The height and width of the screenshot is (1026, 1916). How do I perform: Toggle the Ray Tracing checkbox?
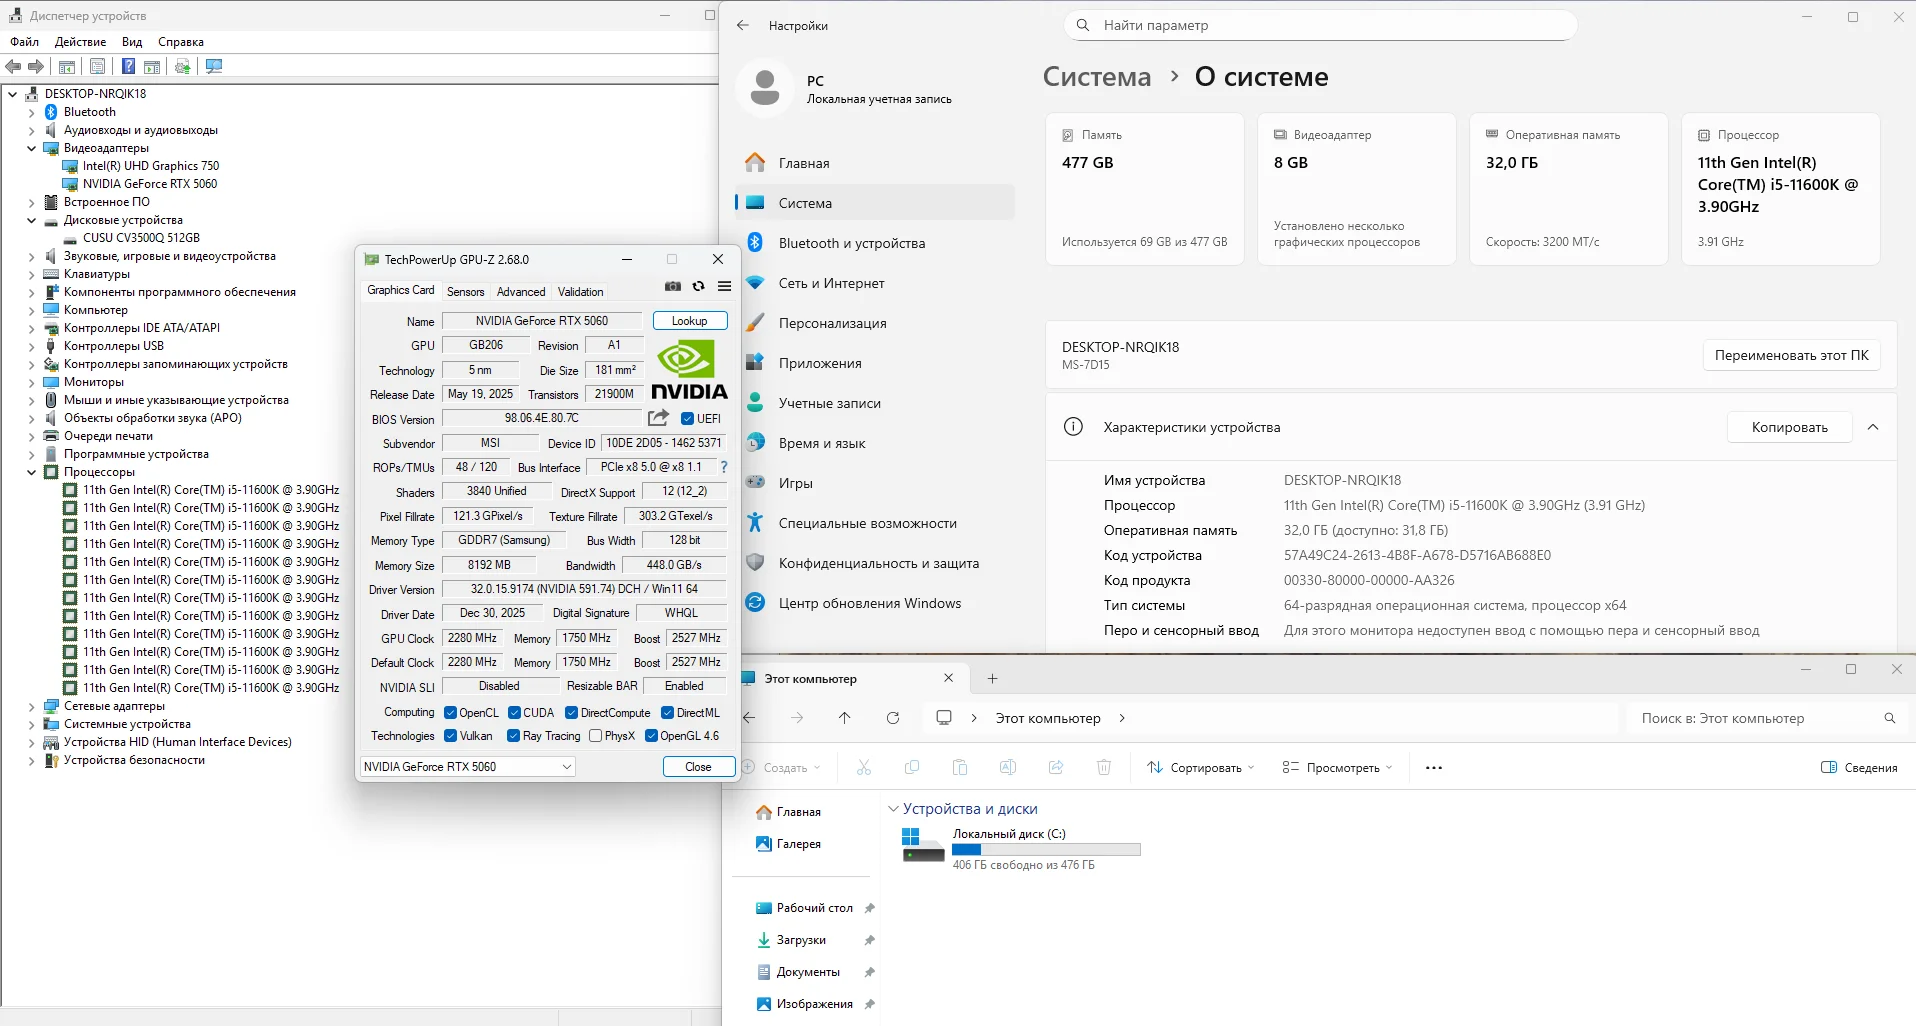click(x=513, y=736)
